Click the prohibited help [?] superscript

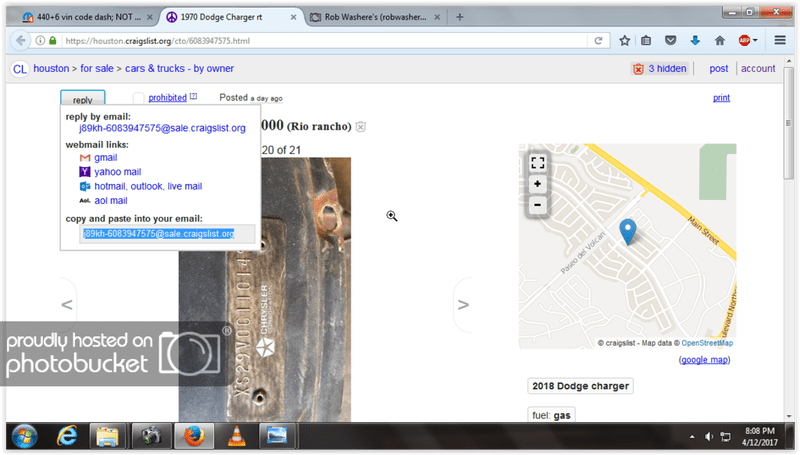(x=193, y=96)
